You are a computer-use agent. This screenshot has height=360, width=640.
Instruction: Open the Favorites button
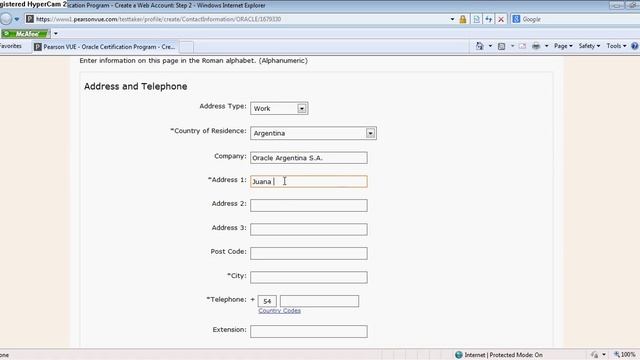pos(11,46)
